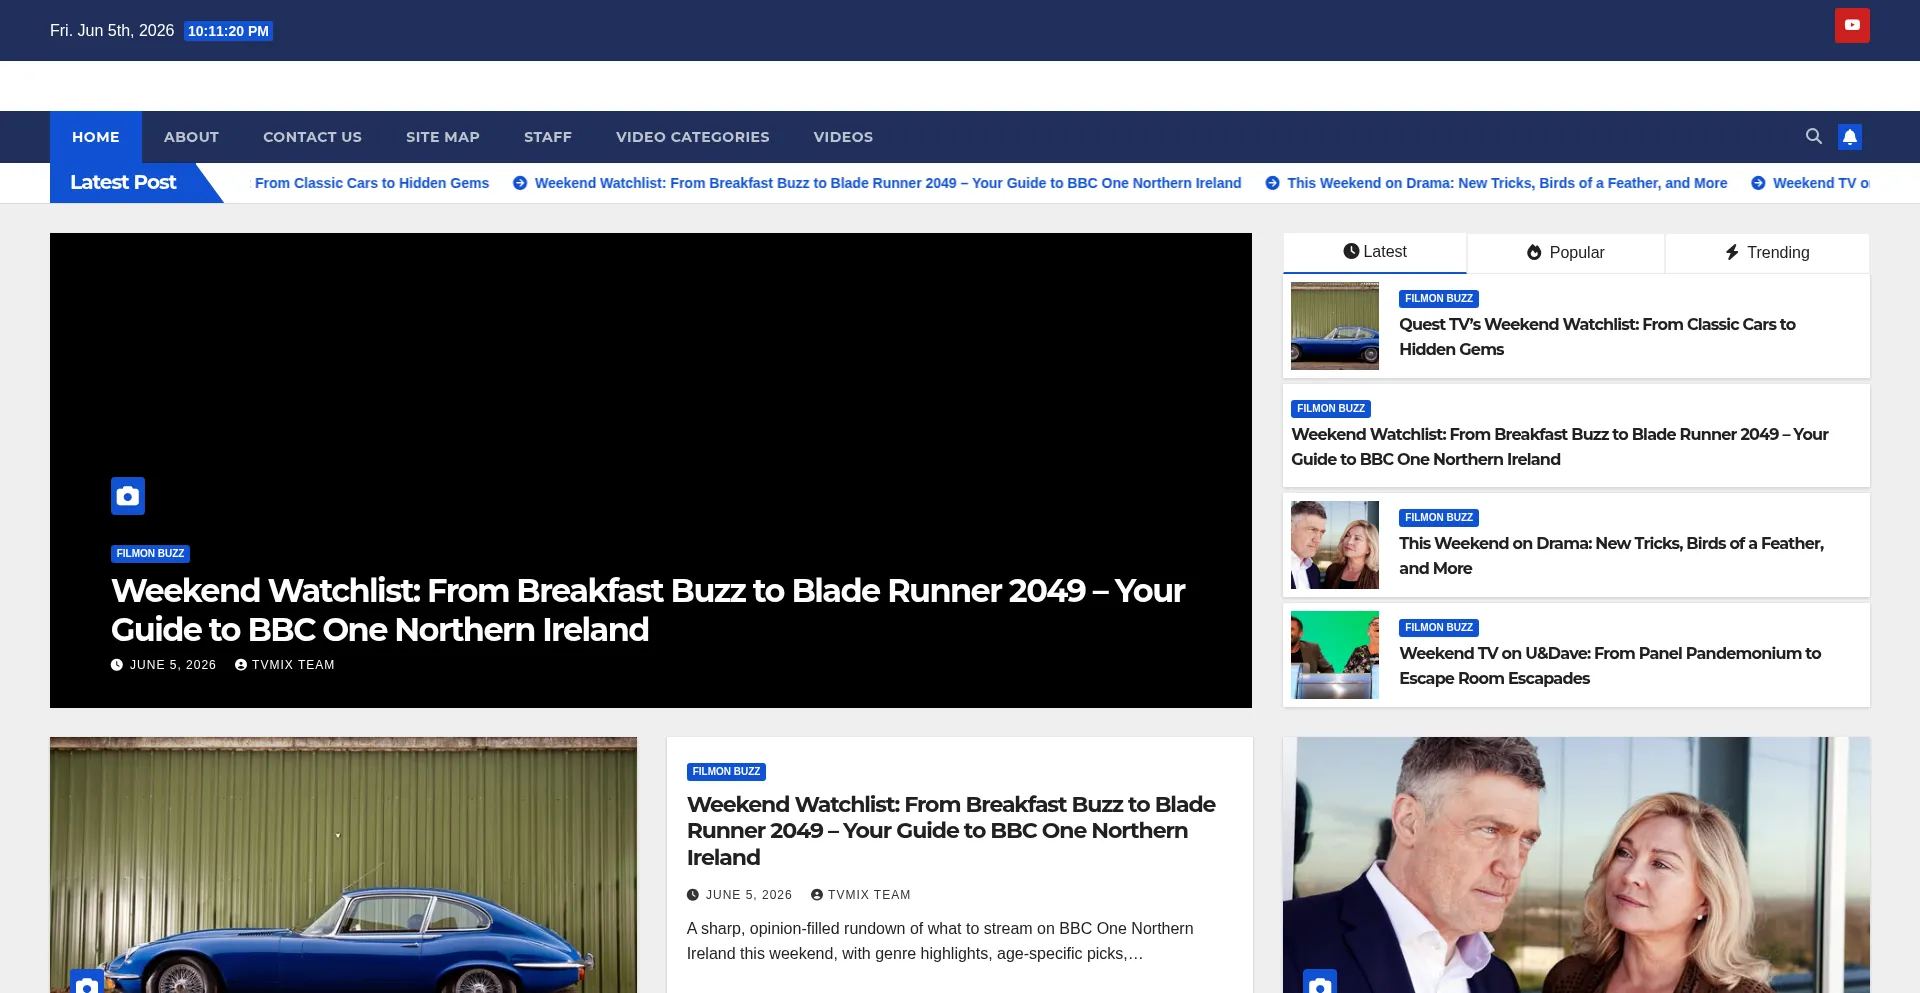The image size is (1920, 993).
Task: Open Video Categories menu item
Action: coord(693,137)
